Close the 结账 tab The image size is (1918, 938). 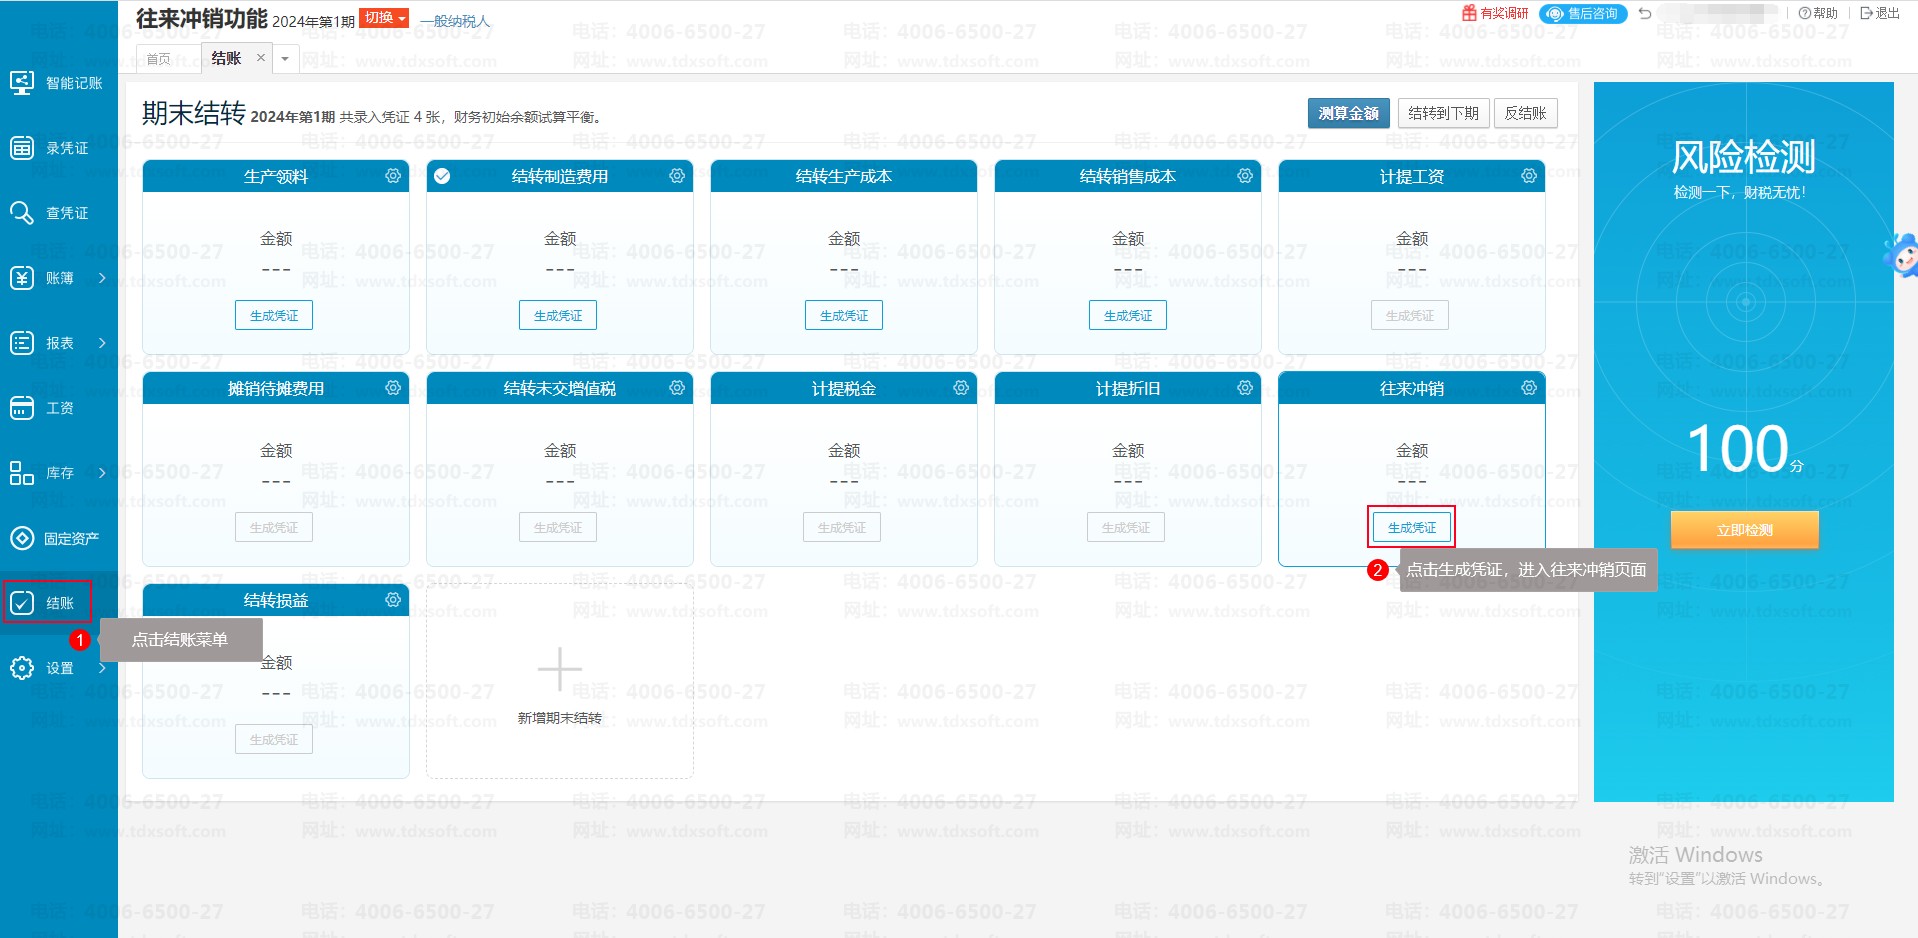(x=261, y=58)
